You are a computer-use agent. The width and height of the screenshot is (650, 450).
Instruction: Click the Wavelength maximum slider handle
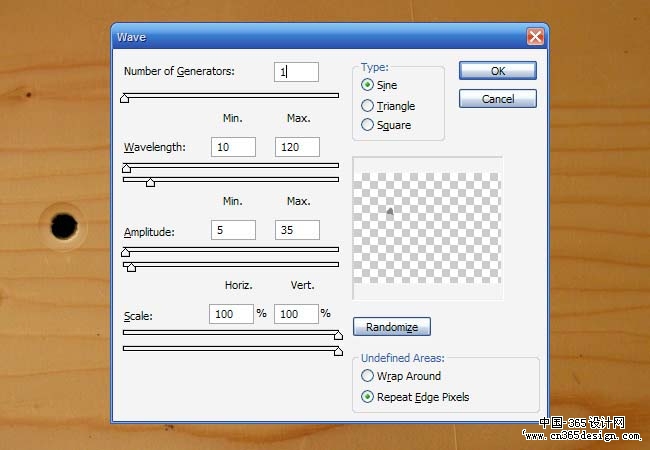[x=150, y=182]
